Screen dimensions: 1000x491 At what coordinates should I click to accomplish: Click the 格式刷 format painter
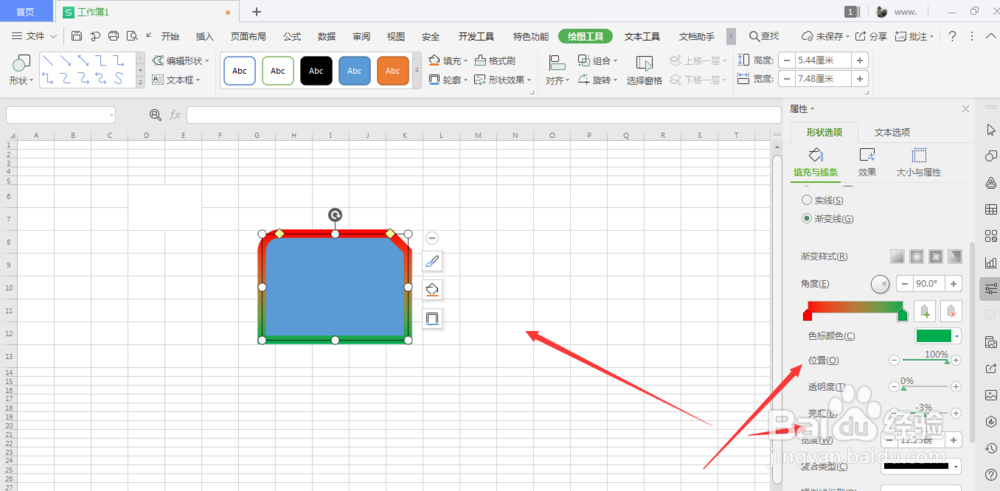pos(495,61)
